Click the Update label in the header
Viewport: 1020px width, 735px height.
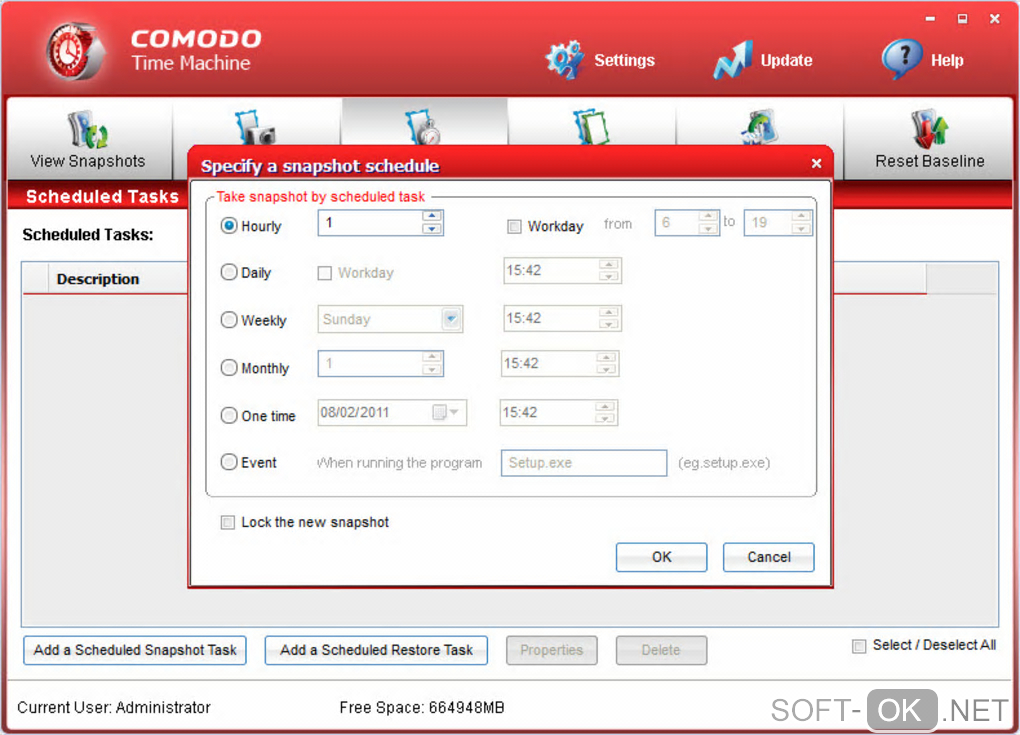[x=786, y=60]
